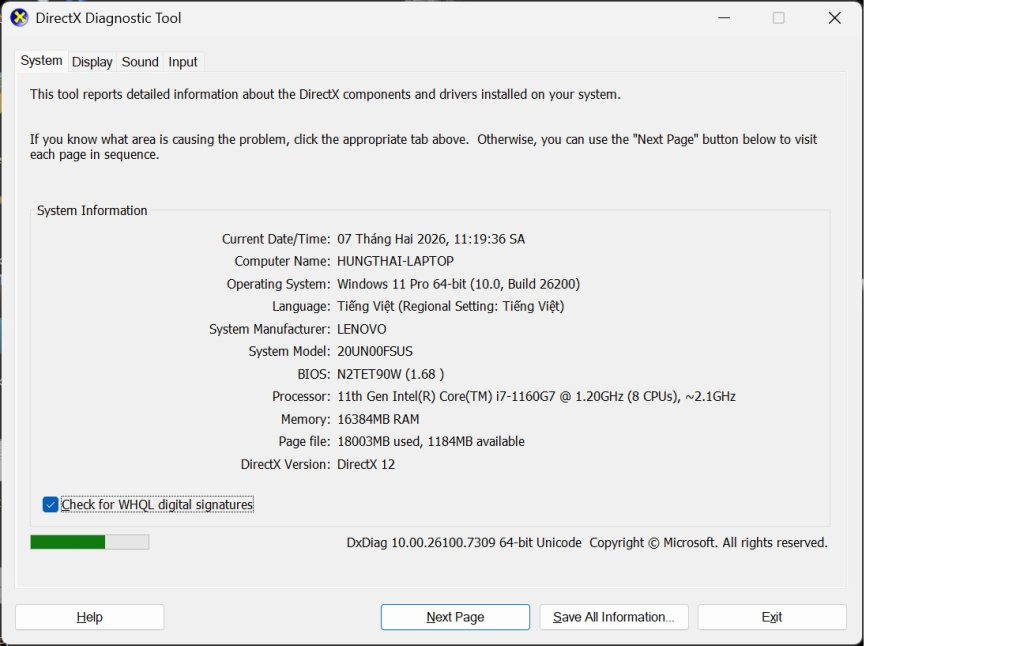The width and height of the screenshot is (1024, 646).
Task: Click the Language value Tiếng Việt
Action: point(451,306)
